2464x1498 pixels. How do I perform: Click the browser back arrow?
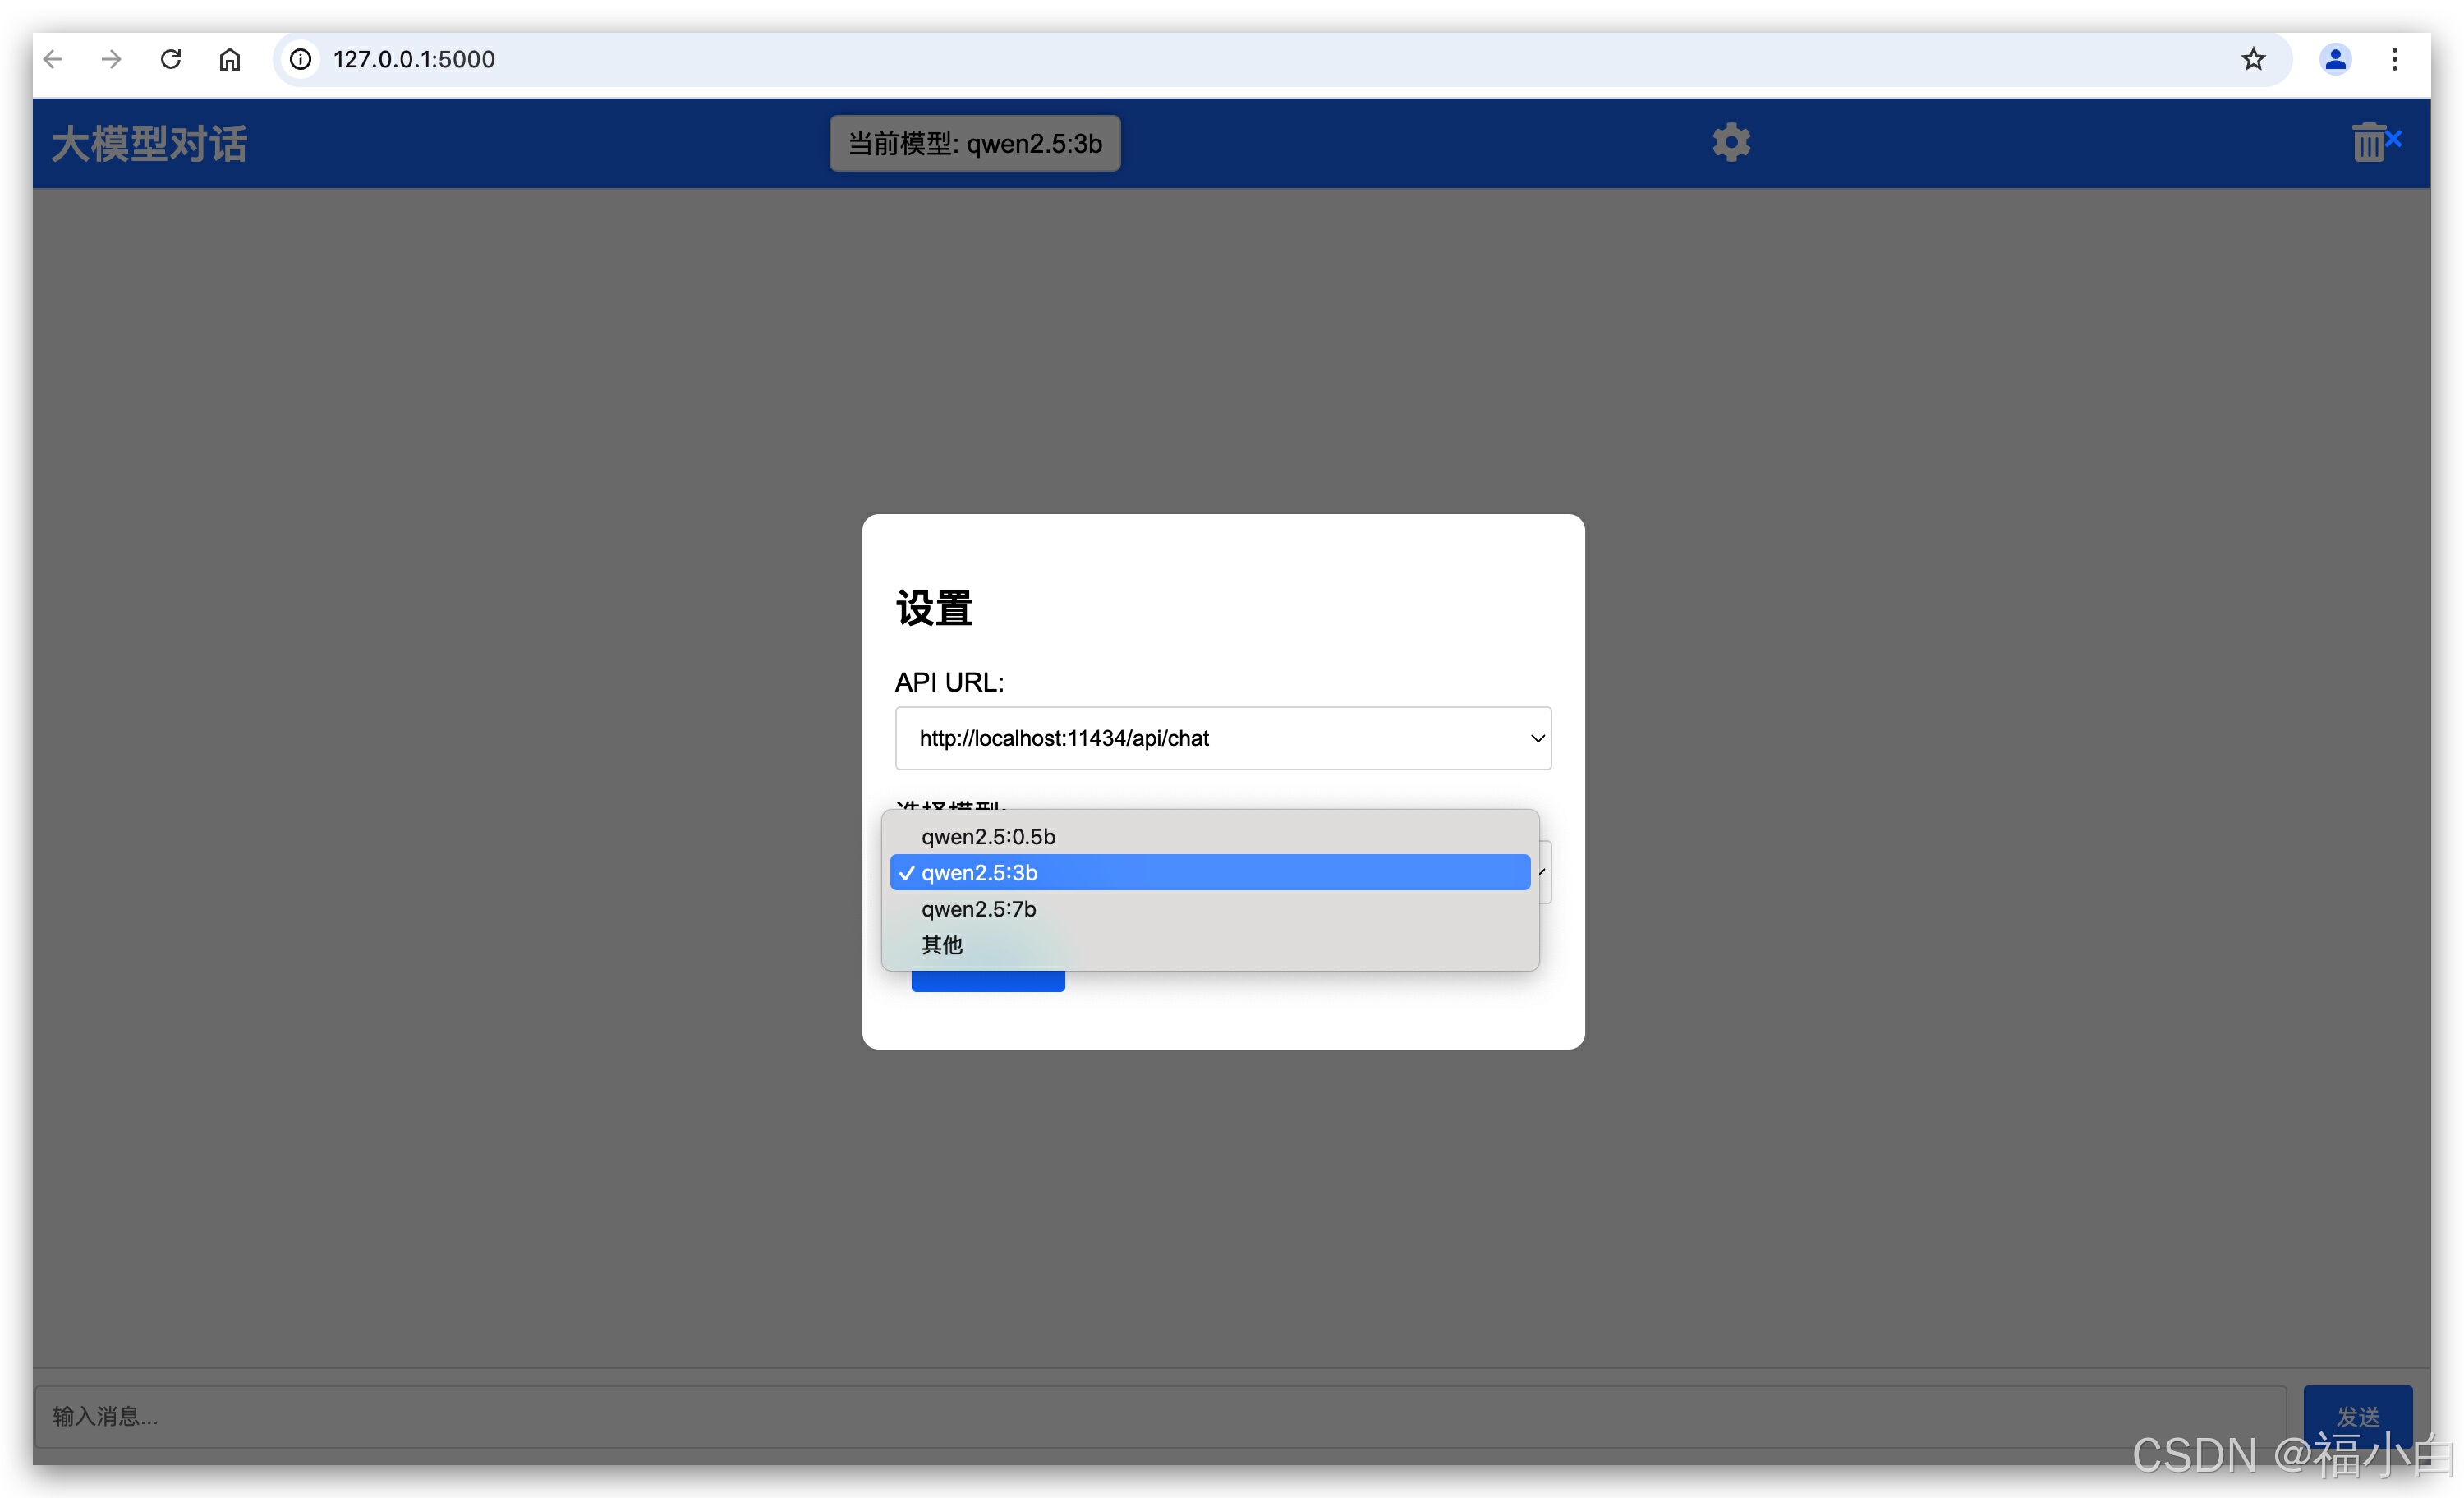[54, 59]
